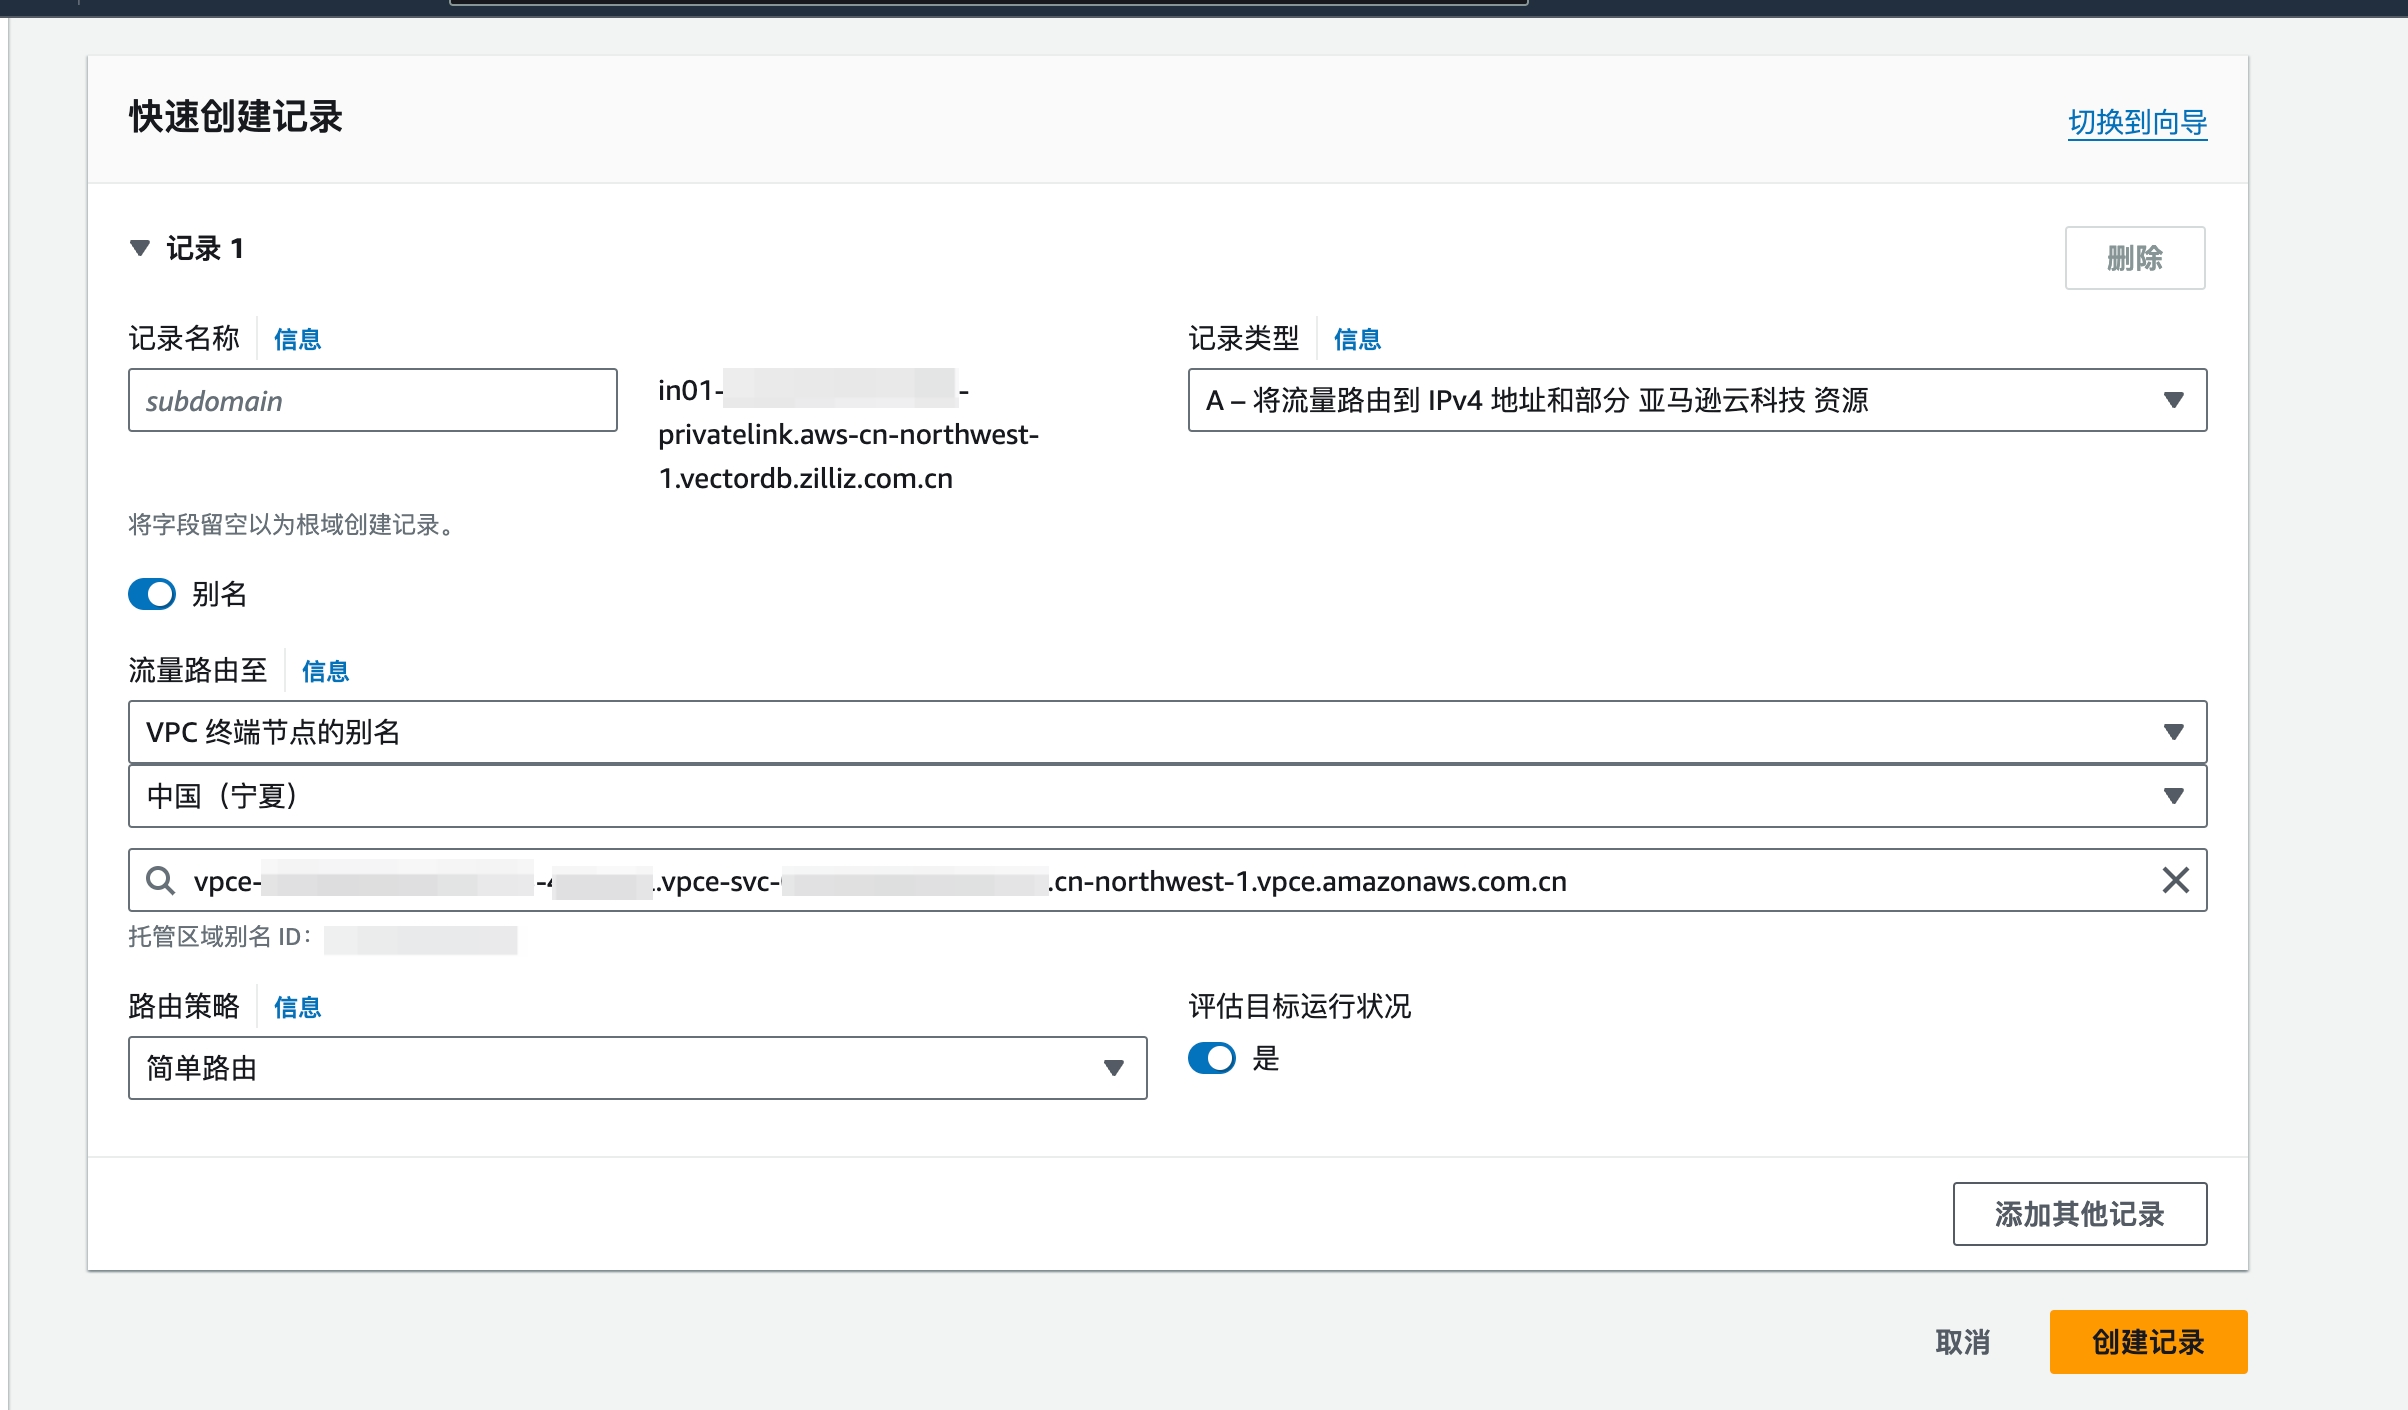Disable 评估目标运行状况 toggle
Screen dimensions: 2408x1410
click(x=1211, y=1058)
